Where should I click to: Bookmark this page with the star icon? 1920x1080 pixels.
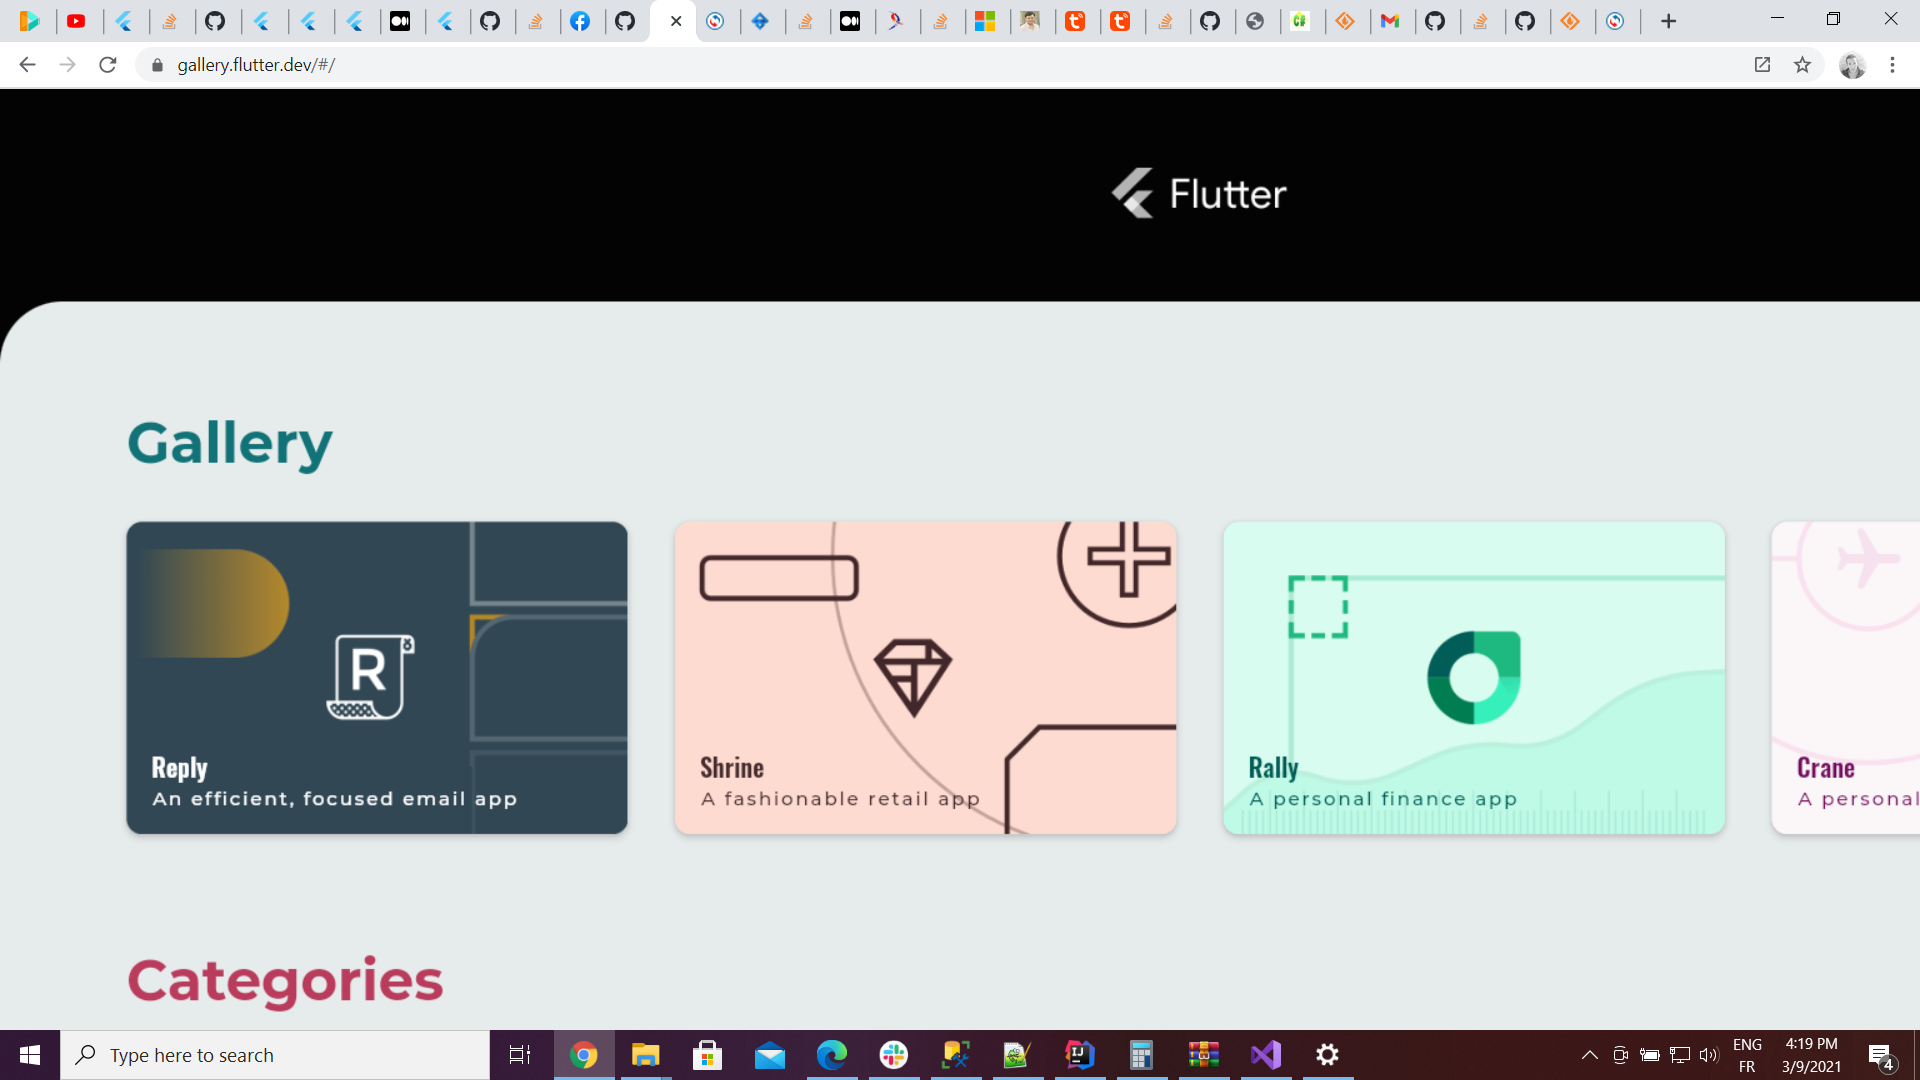coord(1803,65)
